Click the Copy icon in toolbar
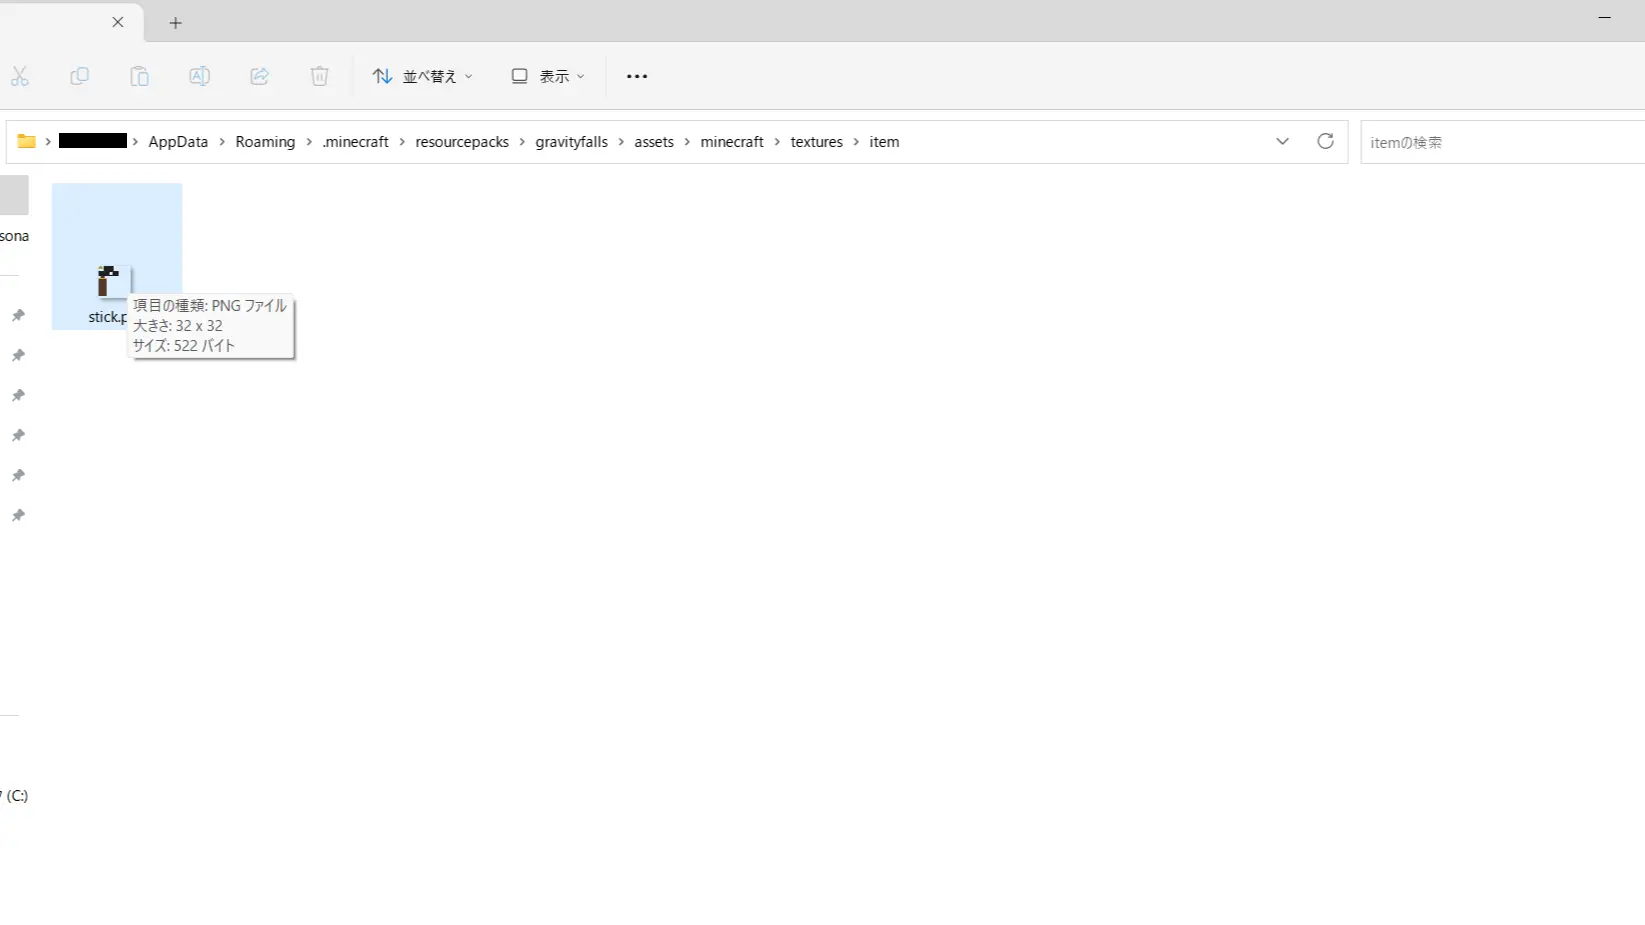Viewport: 1645px width, 925px height. [80, 76]
